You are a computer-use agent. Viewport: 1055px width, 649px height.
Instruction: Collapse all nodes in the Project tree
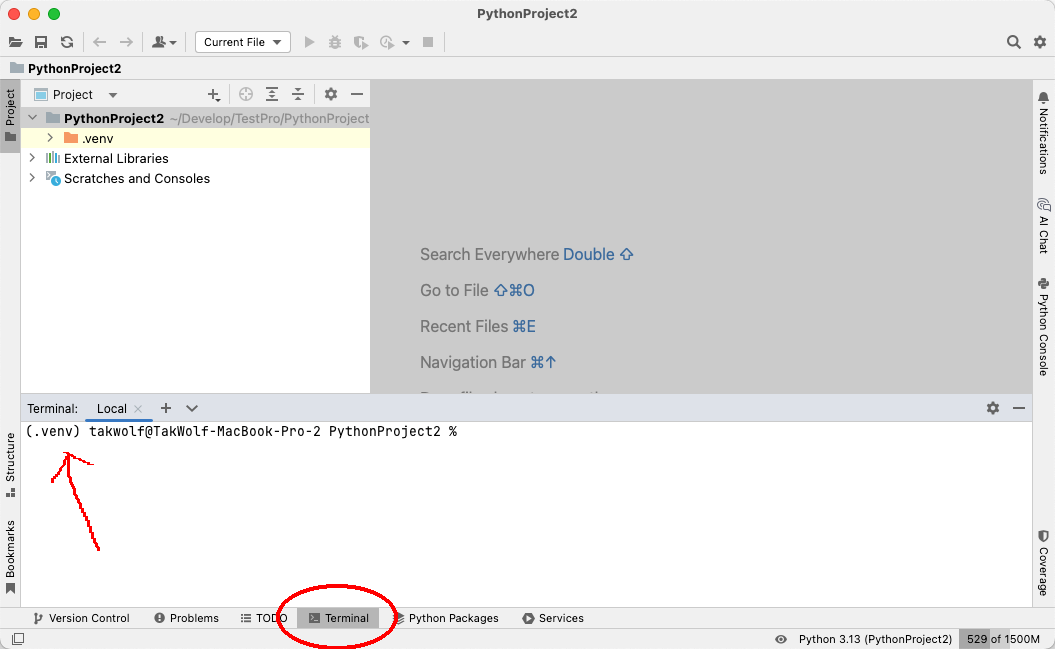[298, 95]
